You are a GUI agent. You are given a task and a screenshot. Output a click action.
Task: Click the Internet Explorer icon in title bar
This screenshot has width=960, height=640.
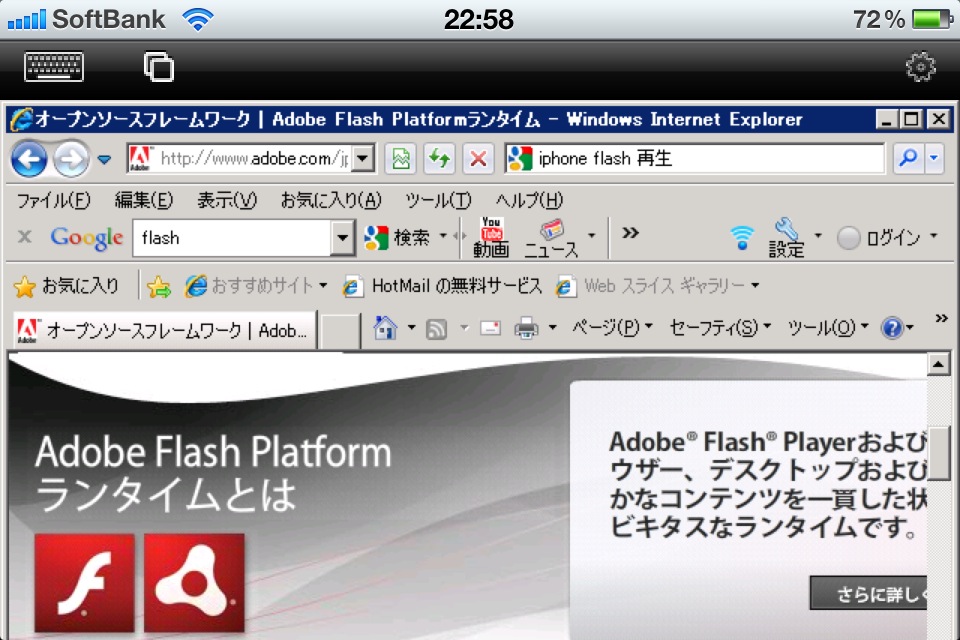[22, 119]
